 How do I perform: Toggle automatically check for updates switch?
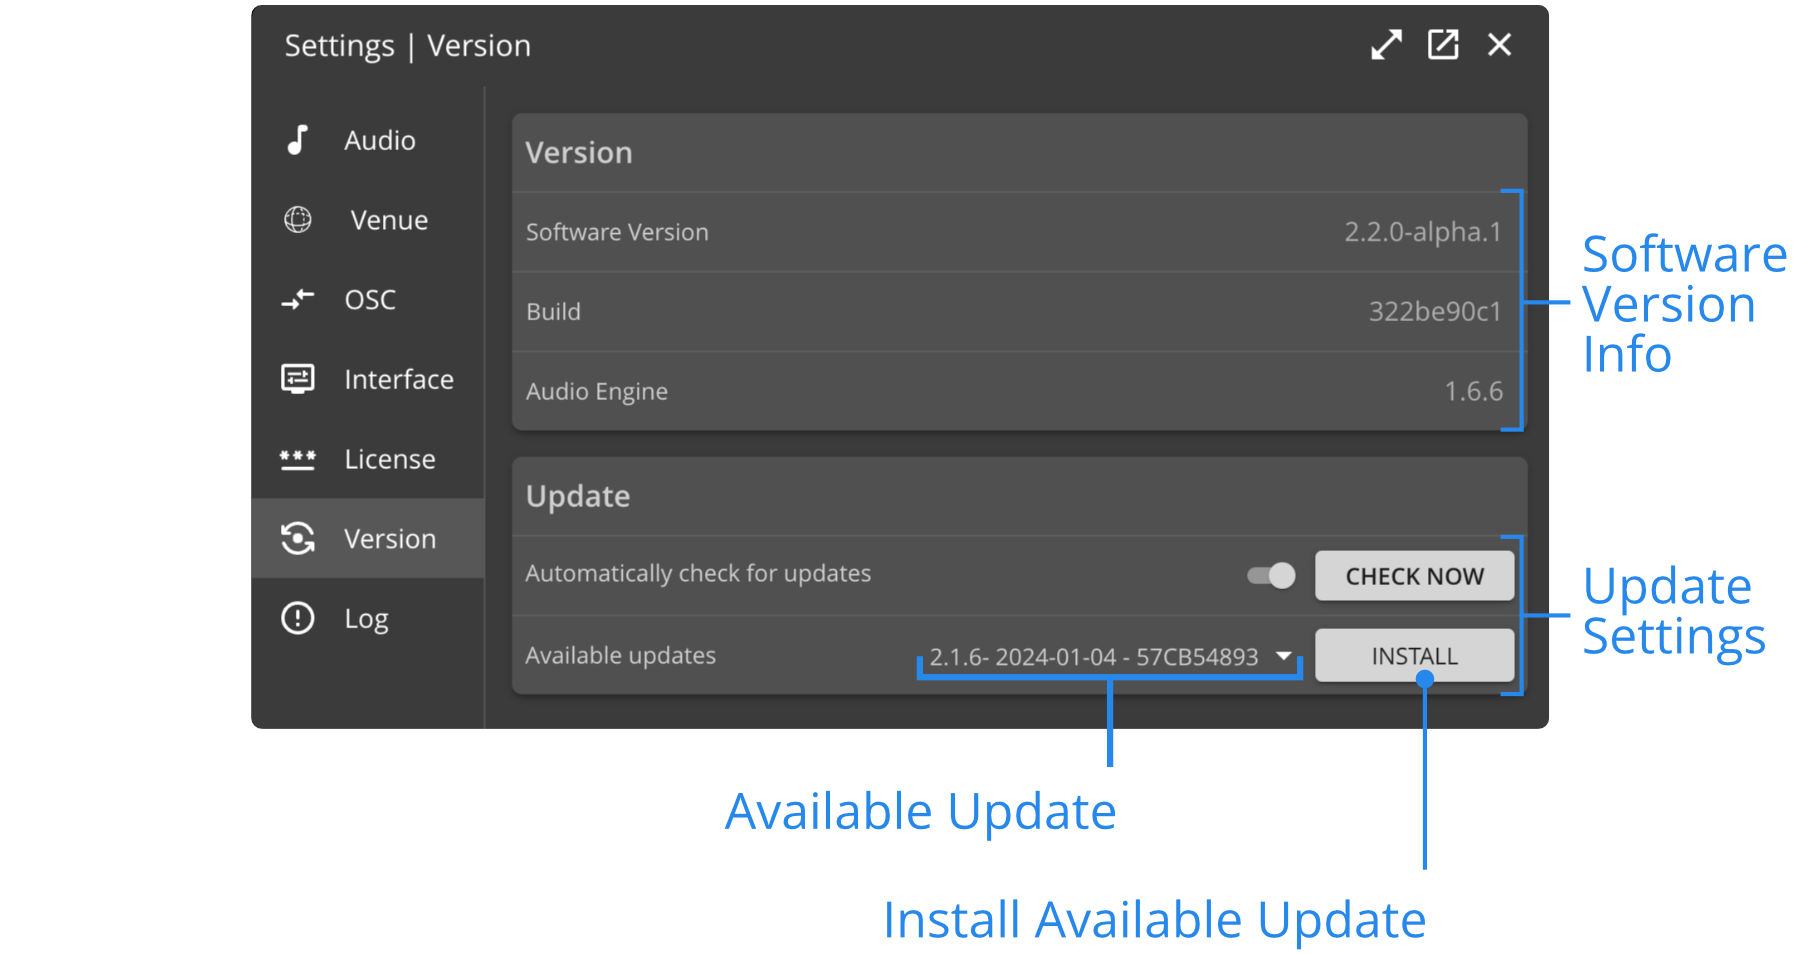[1271, 575]
